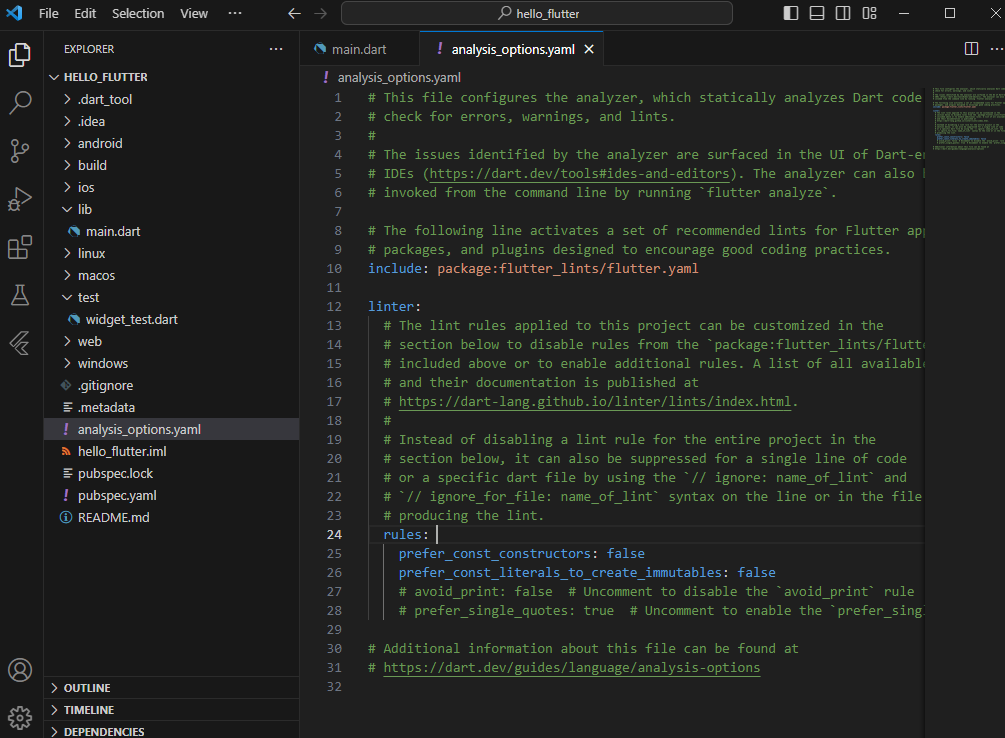Switch to the main.dart tab
Image resolution: width=1005 pixels, height=738 pixels.
[x=359, y=49]
